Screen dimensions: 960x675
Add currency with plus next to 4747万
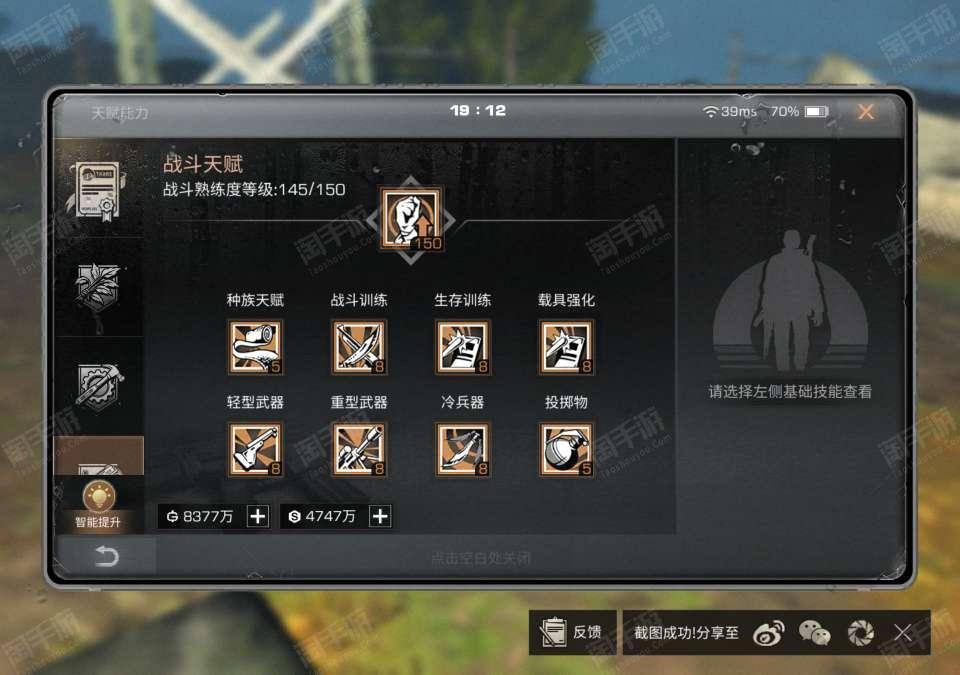coord(380,516)
